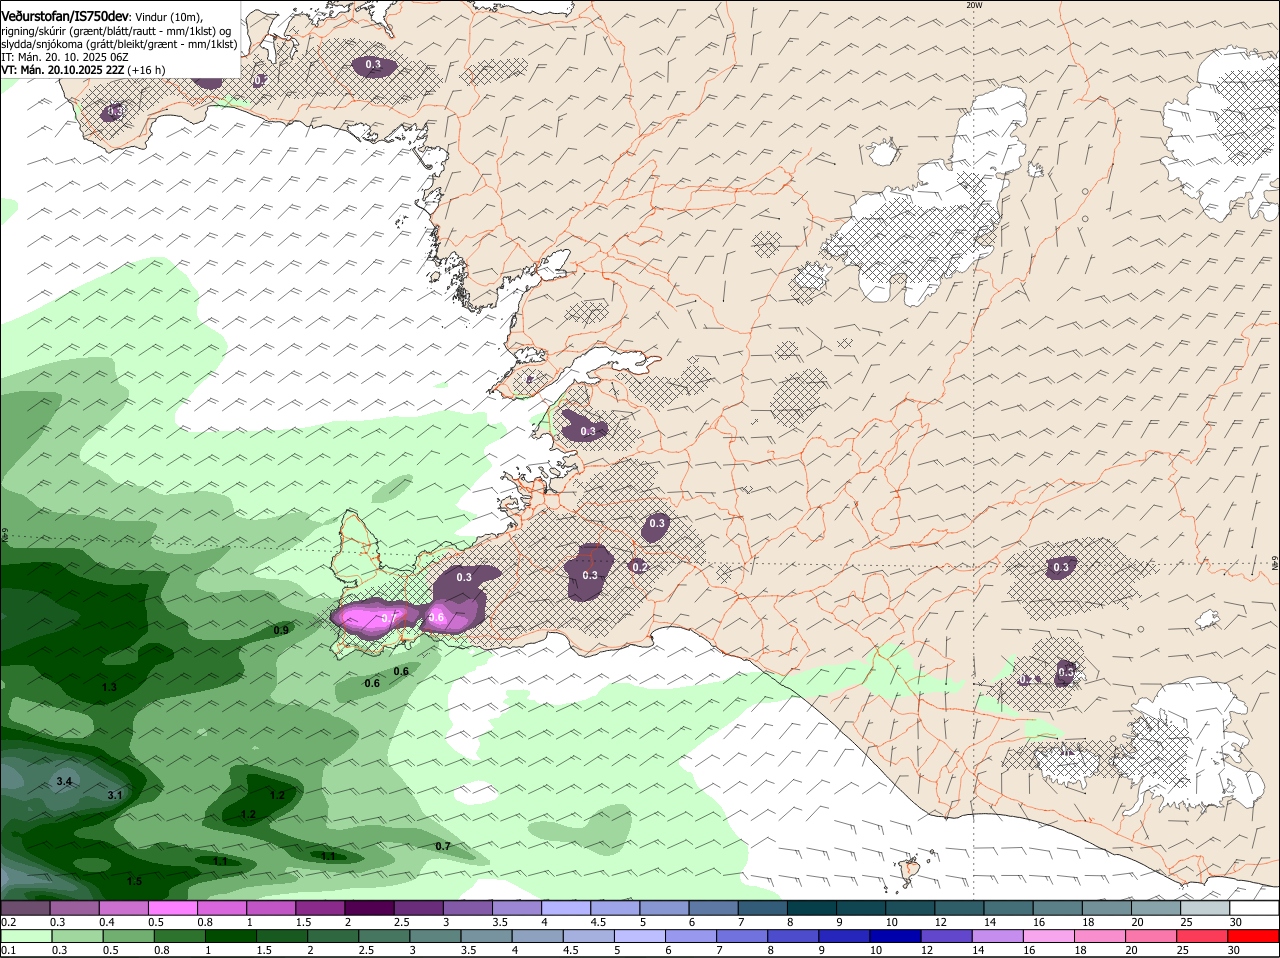This screenshot has height=958, width=1280.
Task: Click the '30' label in the rain legend
Action: [x=1234, y=950]
